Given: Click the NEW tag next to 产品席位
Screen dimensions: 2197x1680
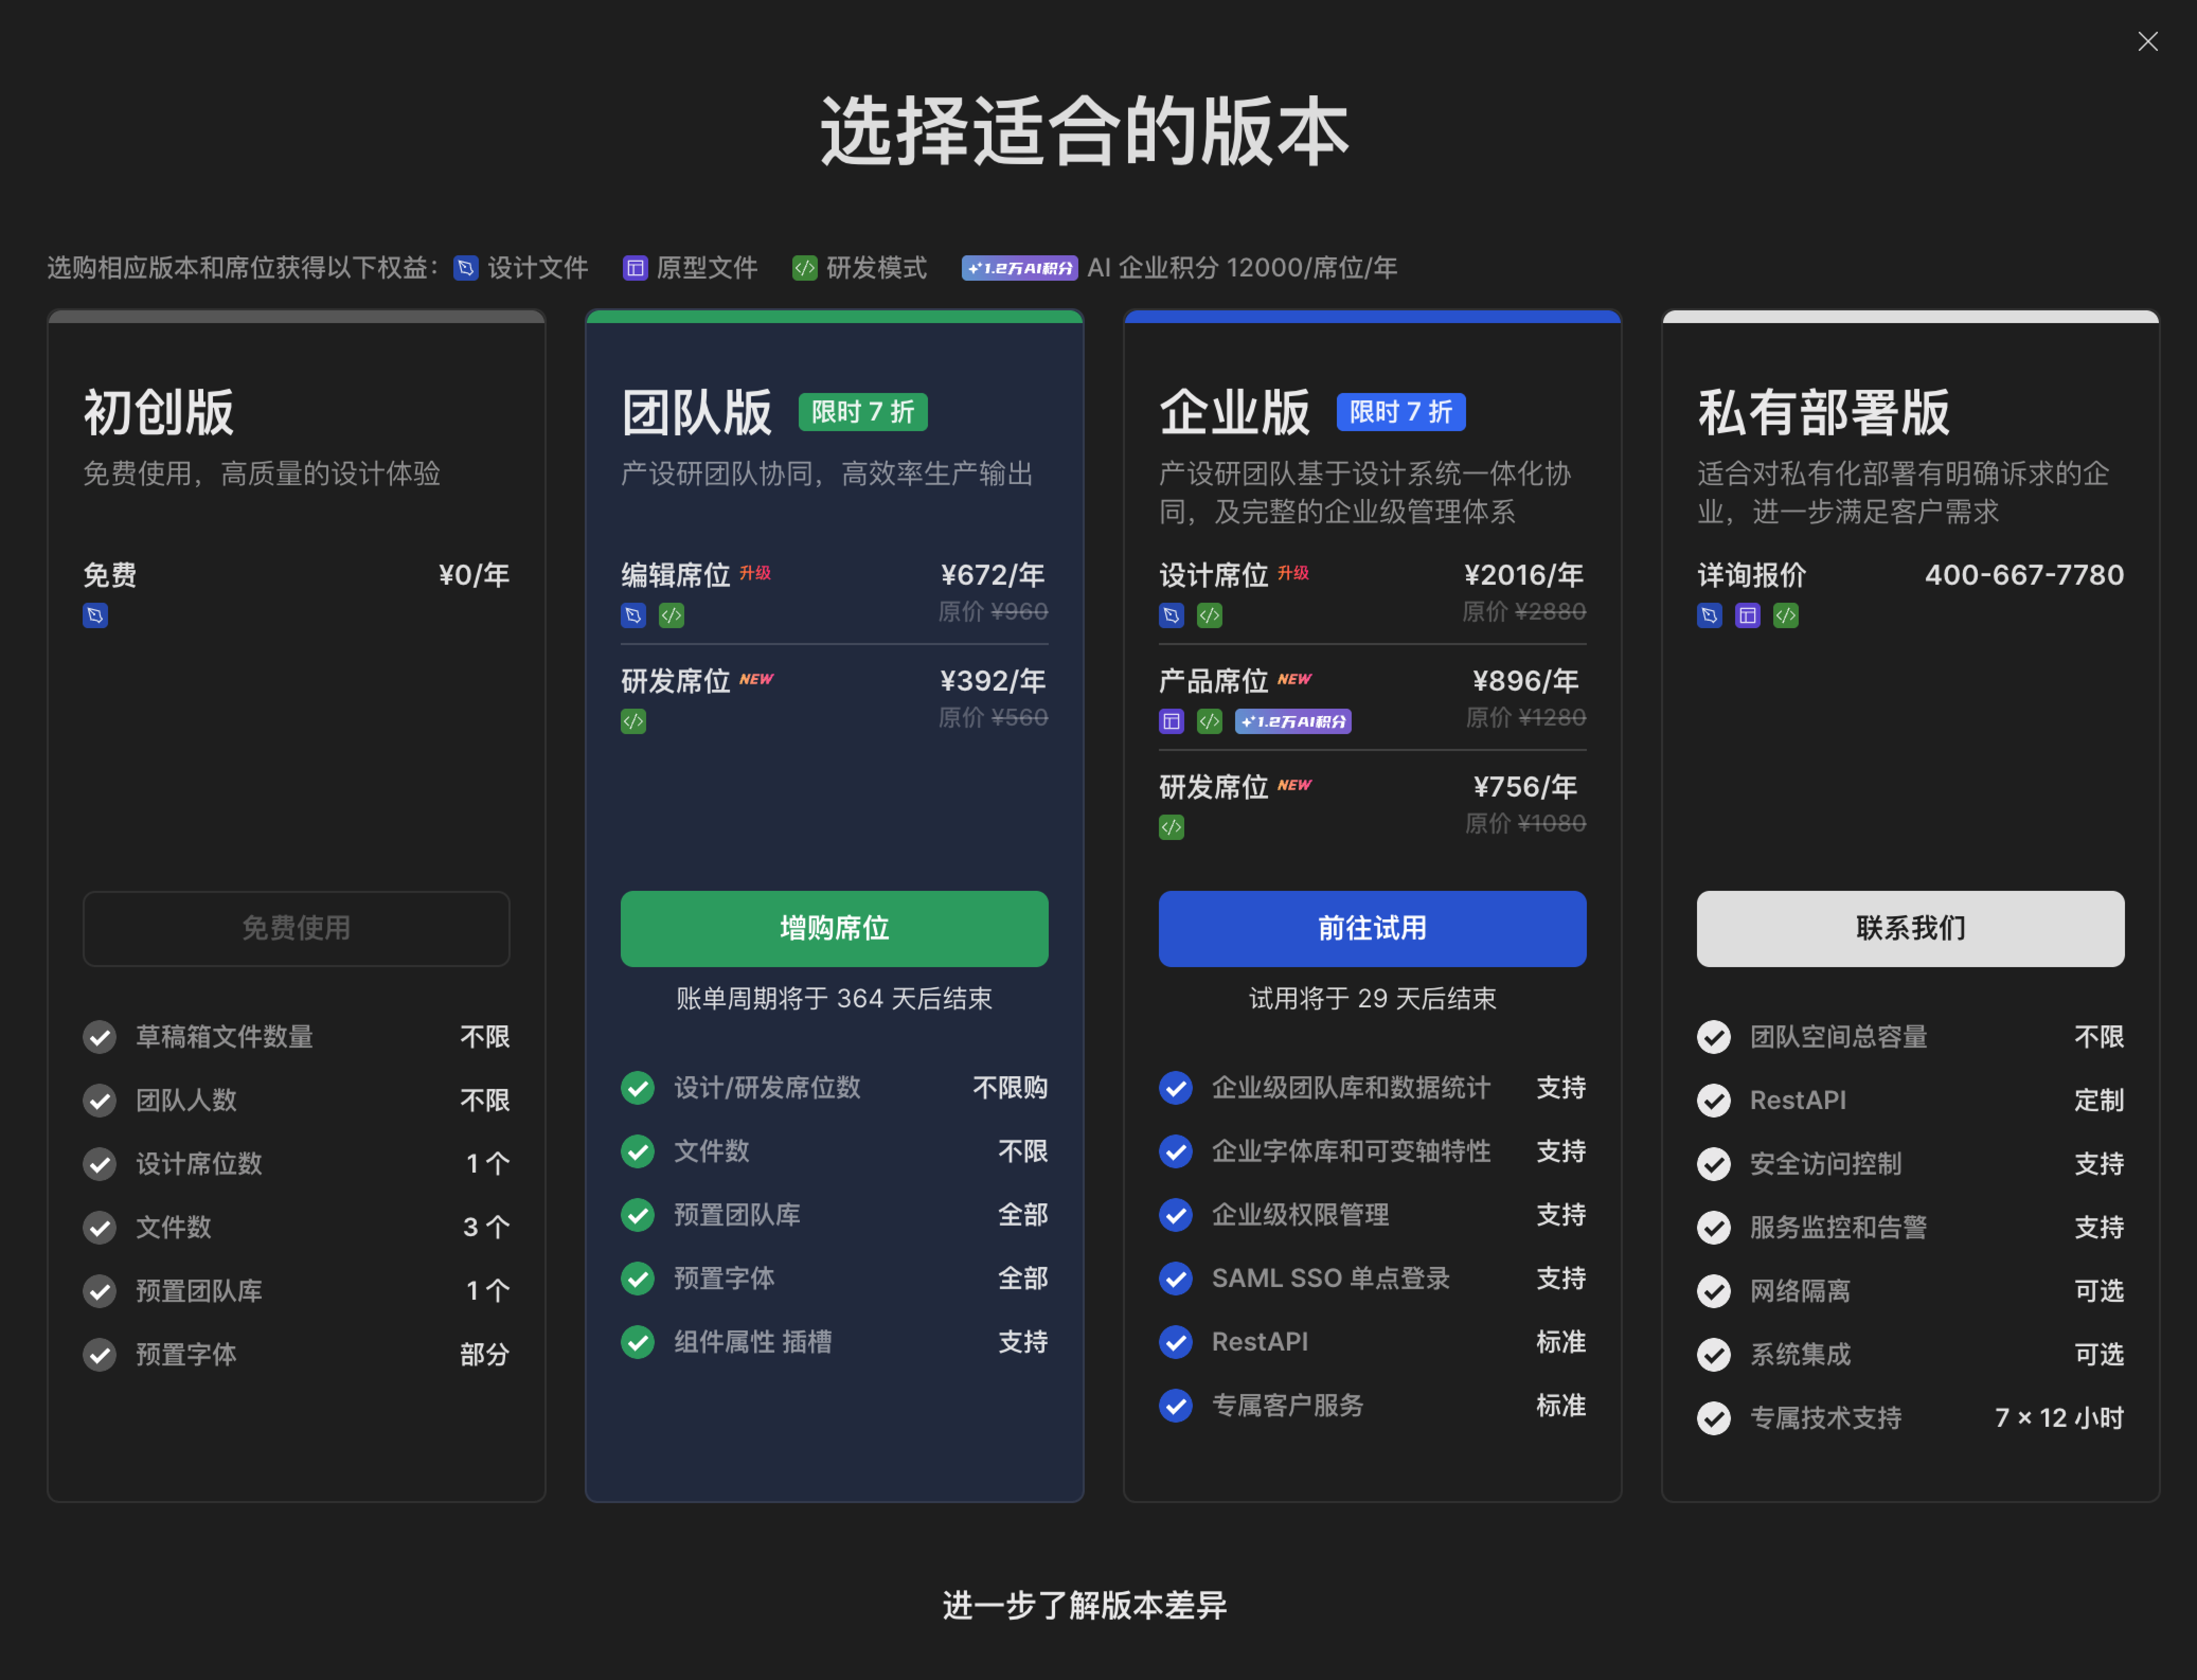Looking at the screenshot, I should click(1295, 679).
